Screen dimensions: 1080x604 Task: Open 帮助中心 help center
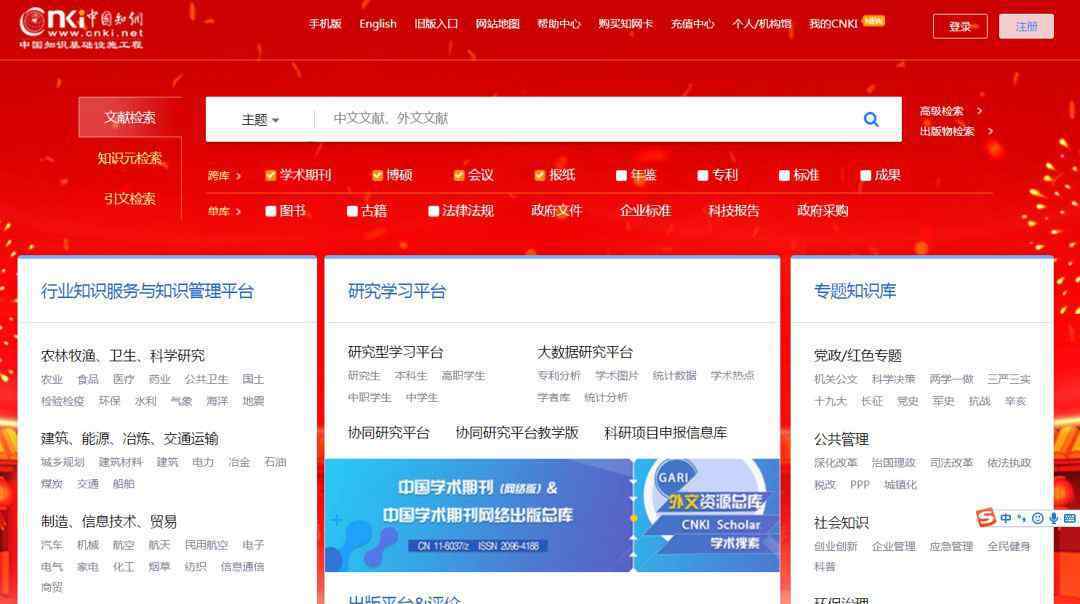click(x=559, y=24)
